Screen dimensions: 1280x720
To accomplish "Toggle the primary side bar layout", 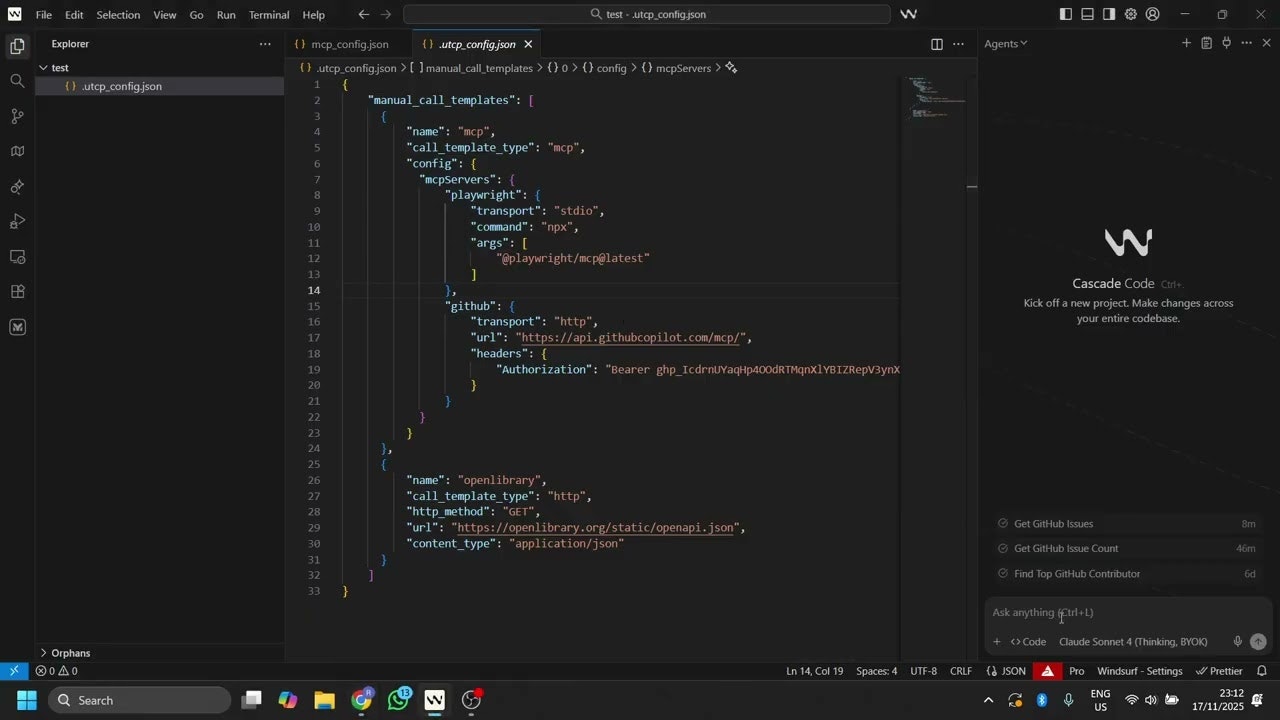I will click(1066, 14).
